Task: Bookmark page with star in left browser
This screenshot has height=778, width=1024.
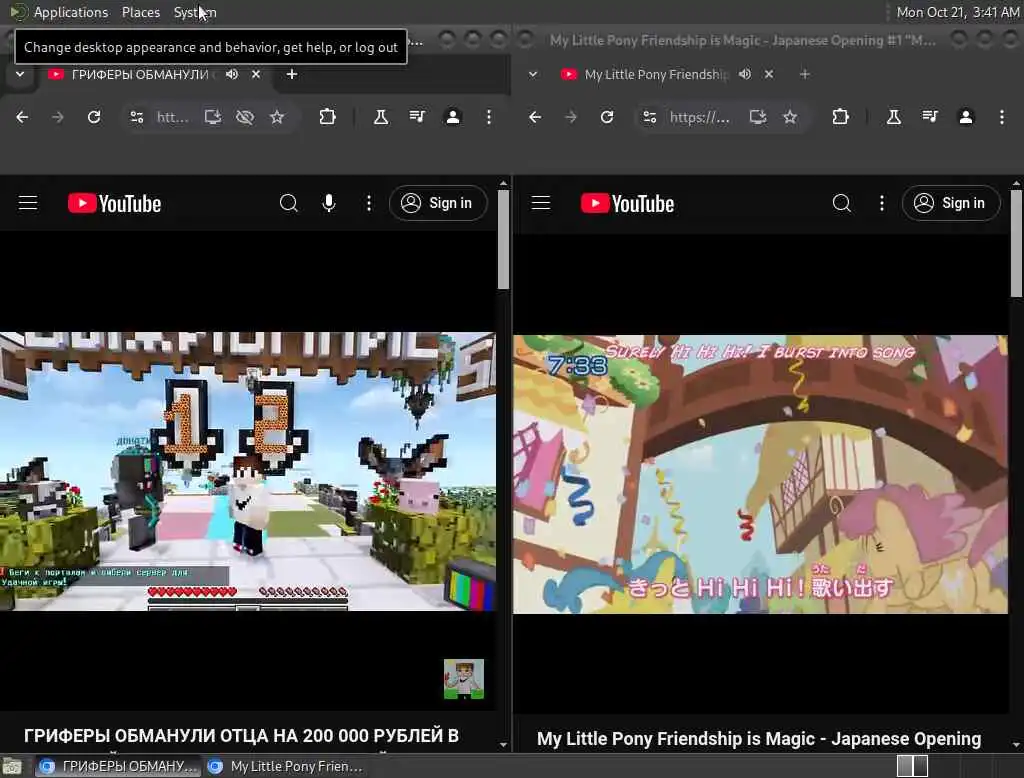Action: (x=277, y=117)
